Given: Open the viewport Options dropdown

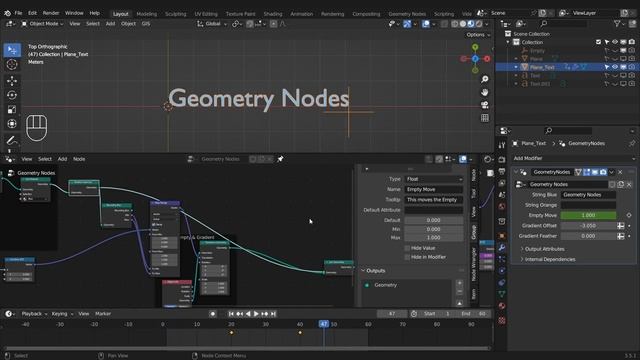Looking at the screenshot, I should [x=478, y=35].
